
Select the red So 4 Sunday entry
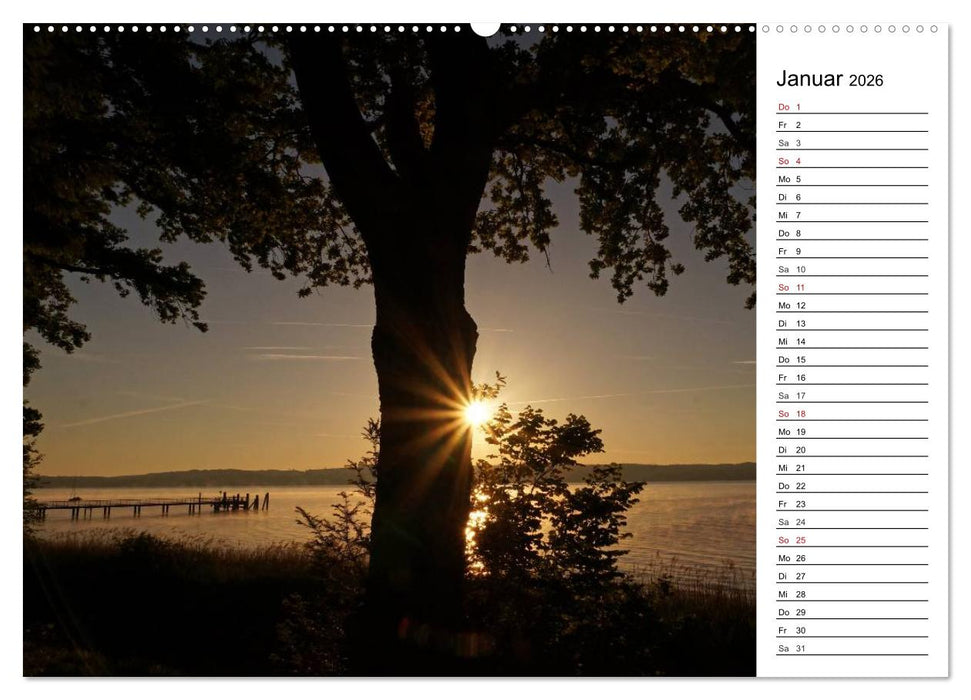pyautogui.click(x=850, y=161)
